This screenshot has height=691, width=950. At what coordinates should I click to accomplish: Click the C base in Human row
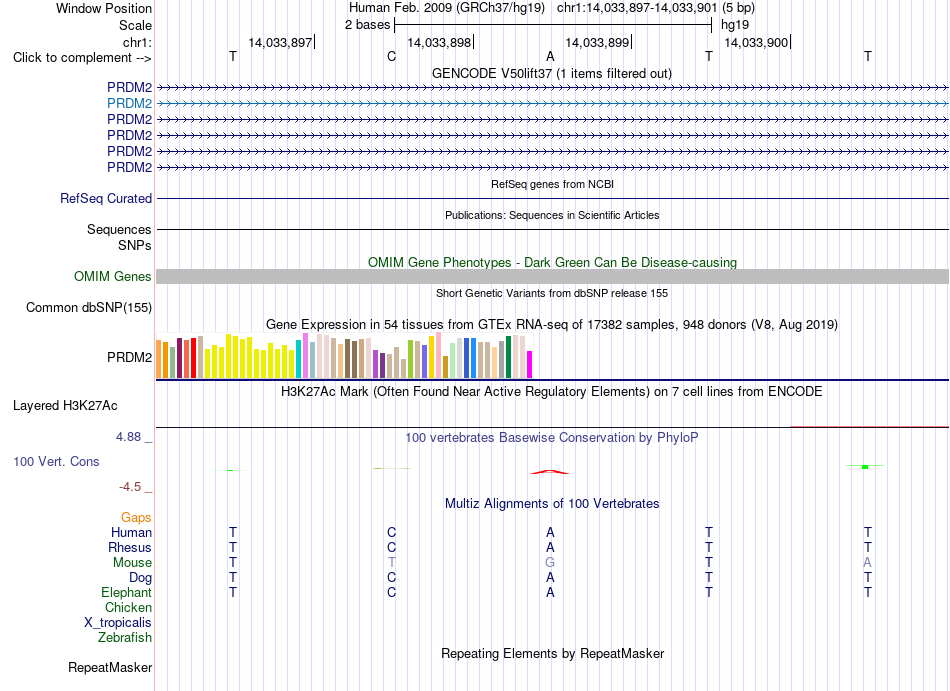391,532
